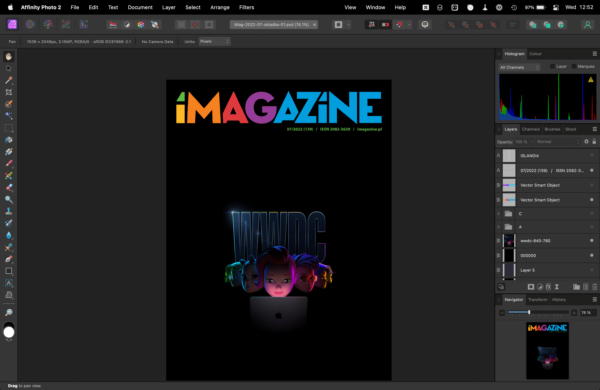This screenshot has height=390, width=600.
Task: Select the Move tool arrow
Action: [x=9, y=69]
